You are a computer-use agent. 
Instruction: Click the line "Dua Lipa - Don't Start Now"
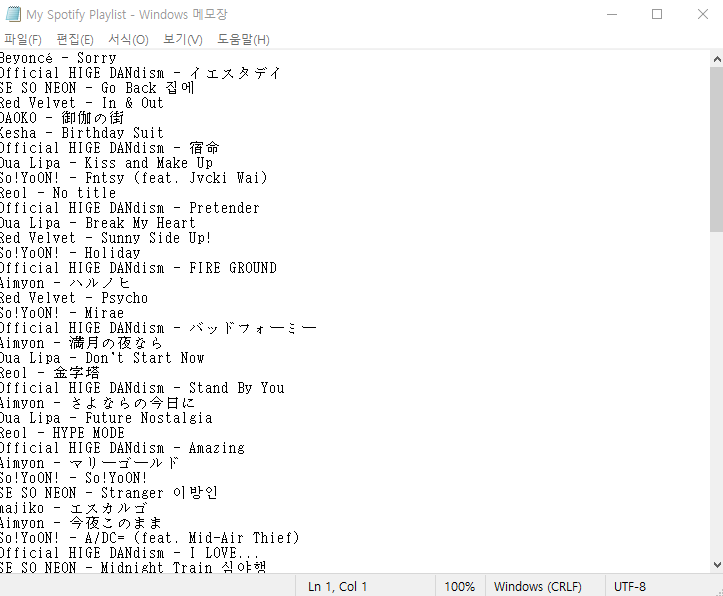pyautogui.click(x=102, y=358)
